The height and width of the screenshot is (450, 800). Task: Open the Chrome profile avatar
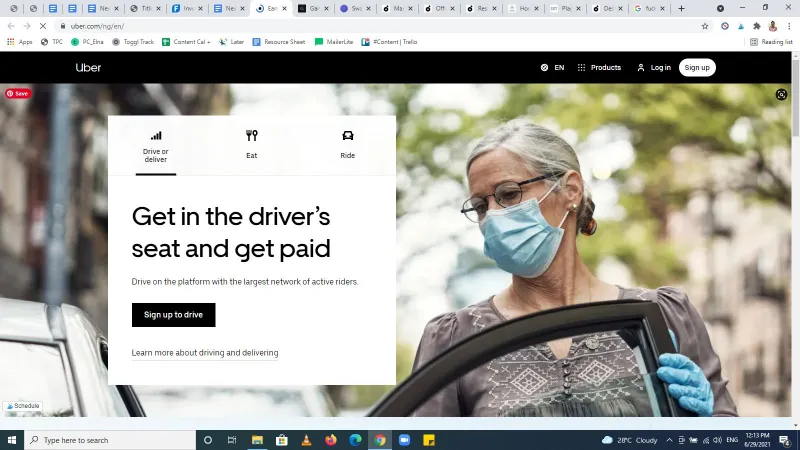pos(773,26)
